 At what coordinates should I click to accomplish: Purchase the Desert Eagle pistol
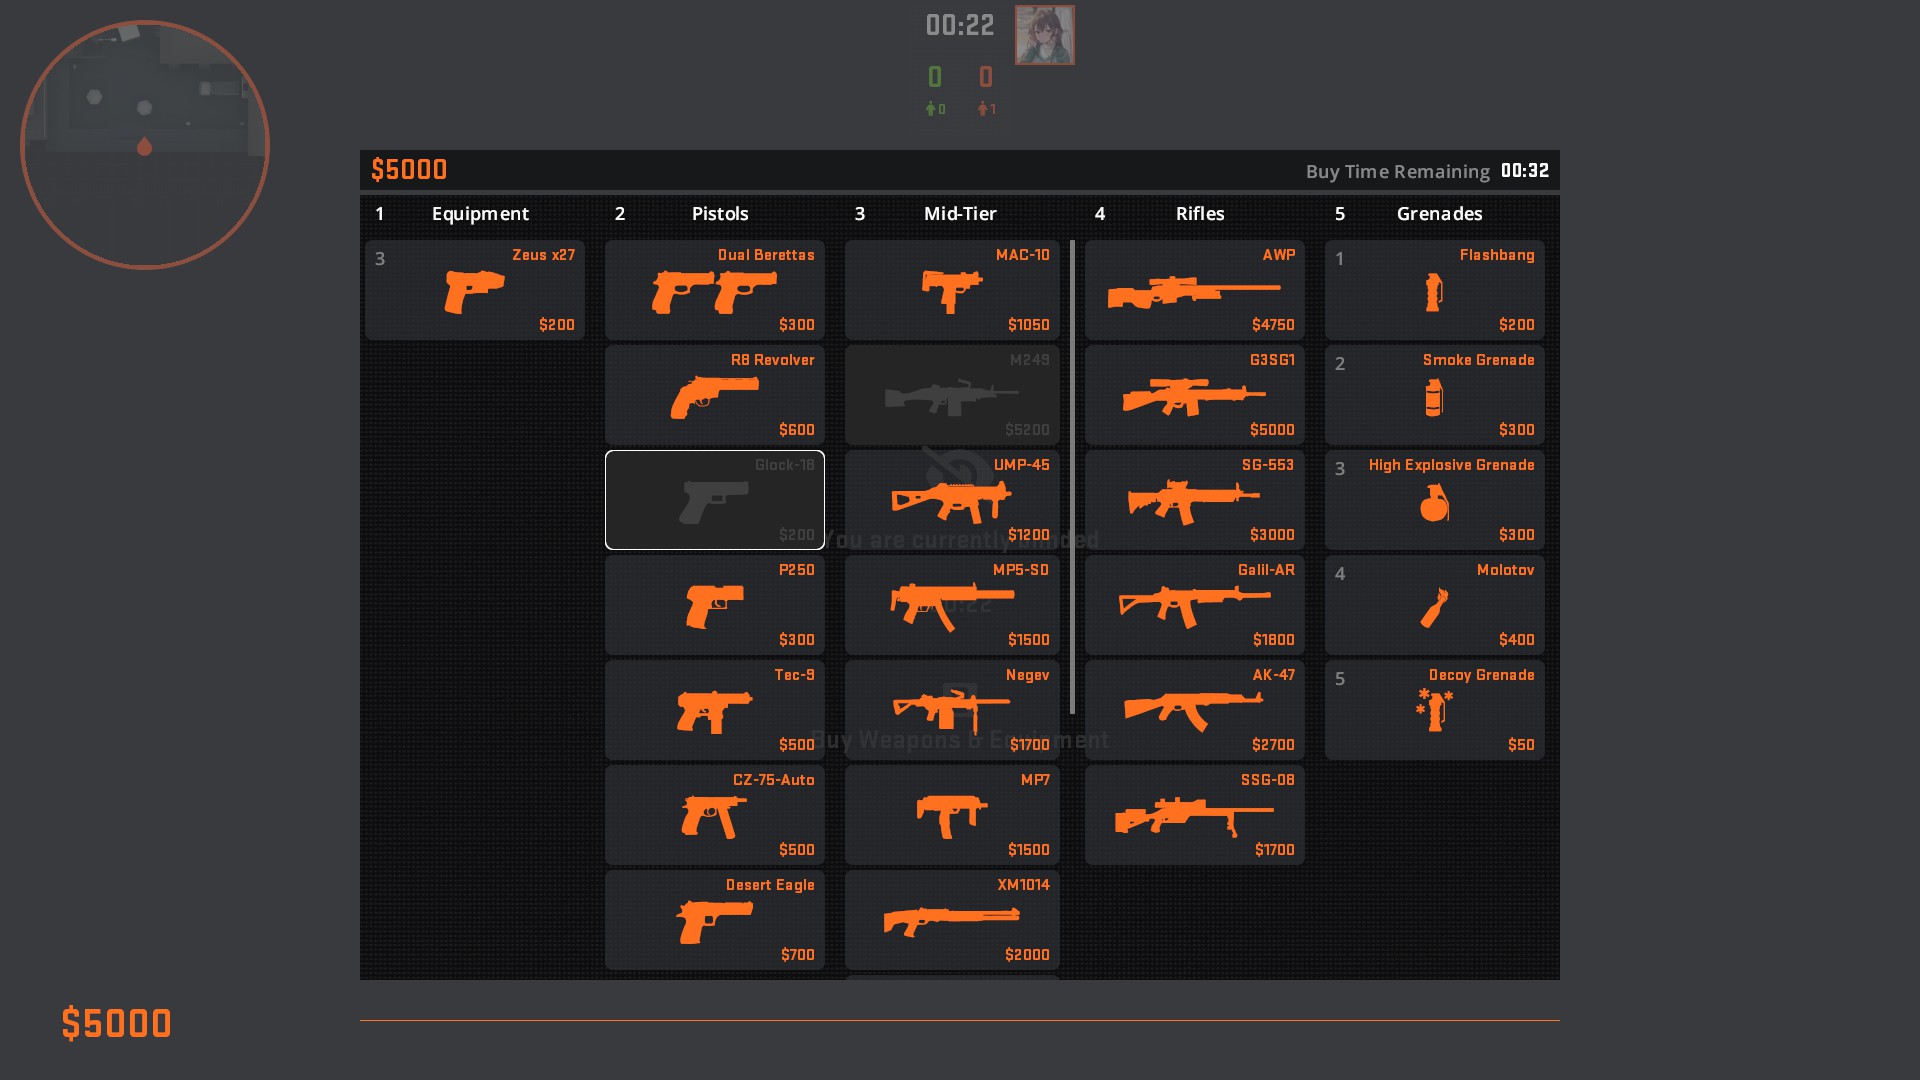pos(714,920)
